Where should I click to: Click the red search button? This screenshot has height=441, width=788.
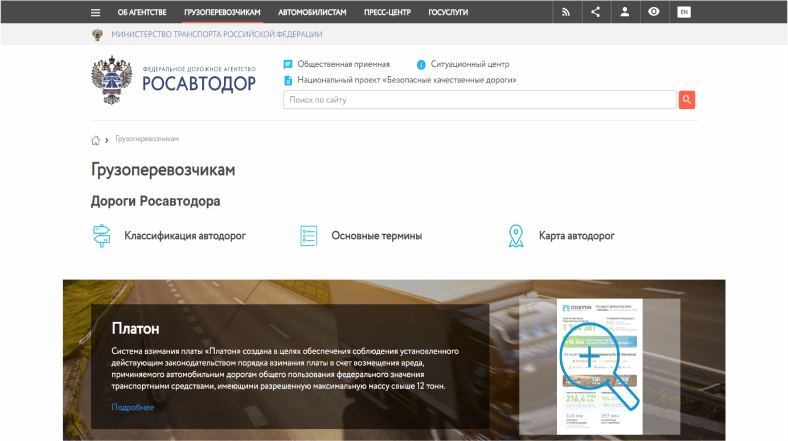pyautogui.click(x=686, y=100)
